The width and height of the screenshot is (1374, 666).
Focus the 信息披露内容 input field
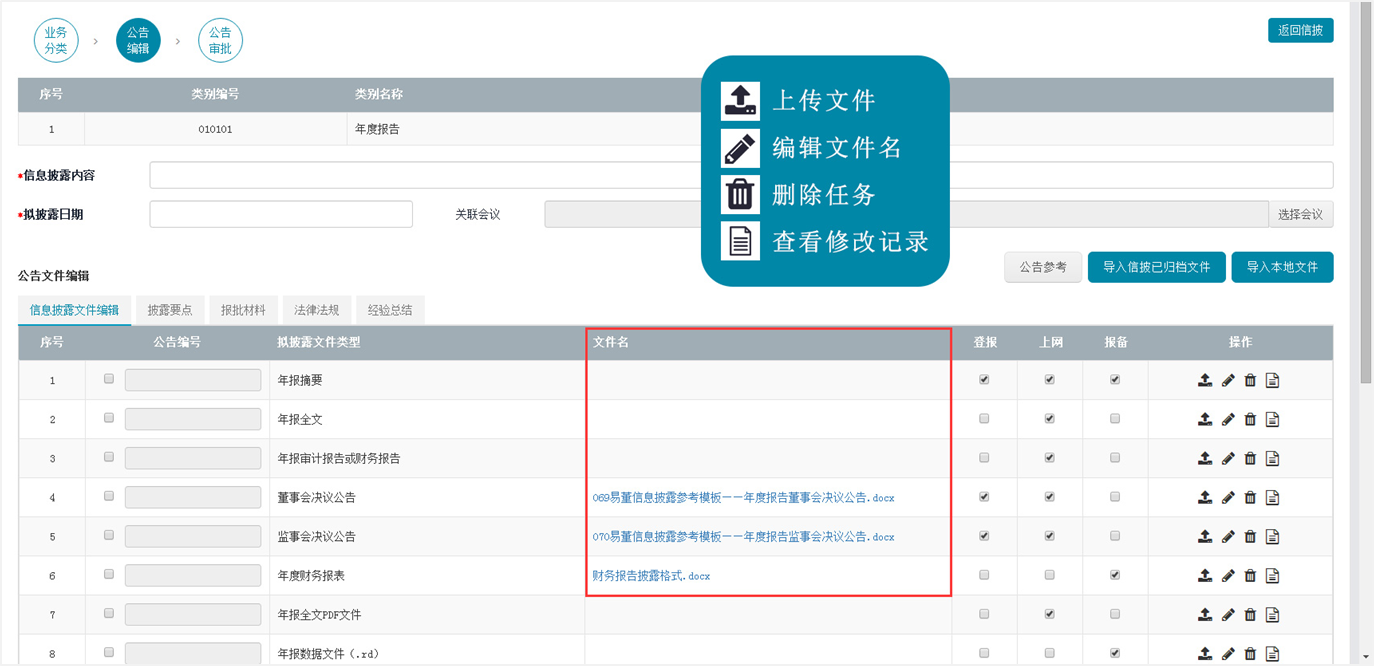pos(741,175)
